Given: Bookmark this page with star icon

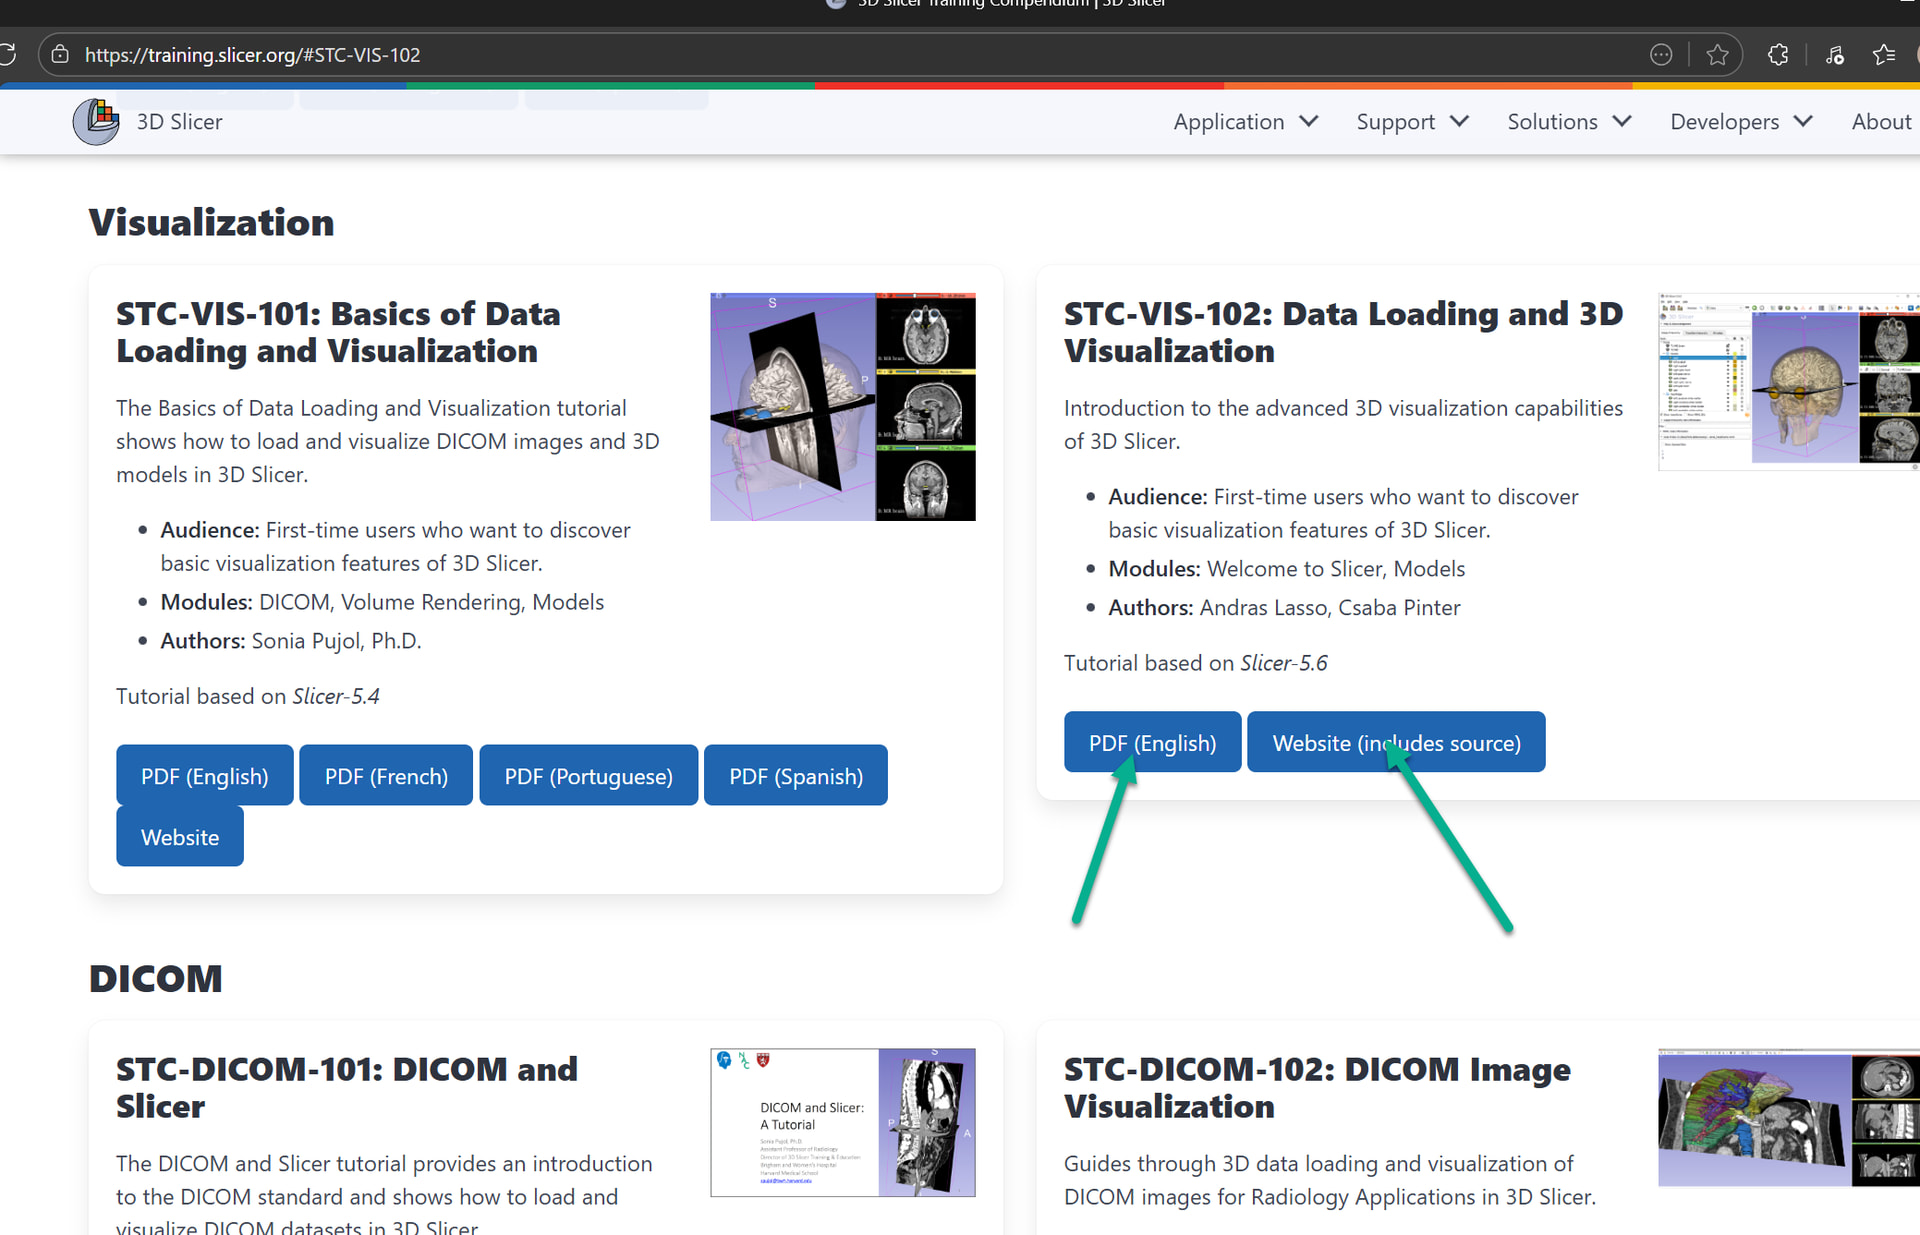Looking at the screenshot, I should (x=1717, y=55).
